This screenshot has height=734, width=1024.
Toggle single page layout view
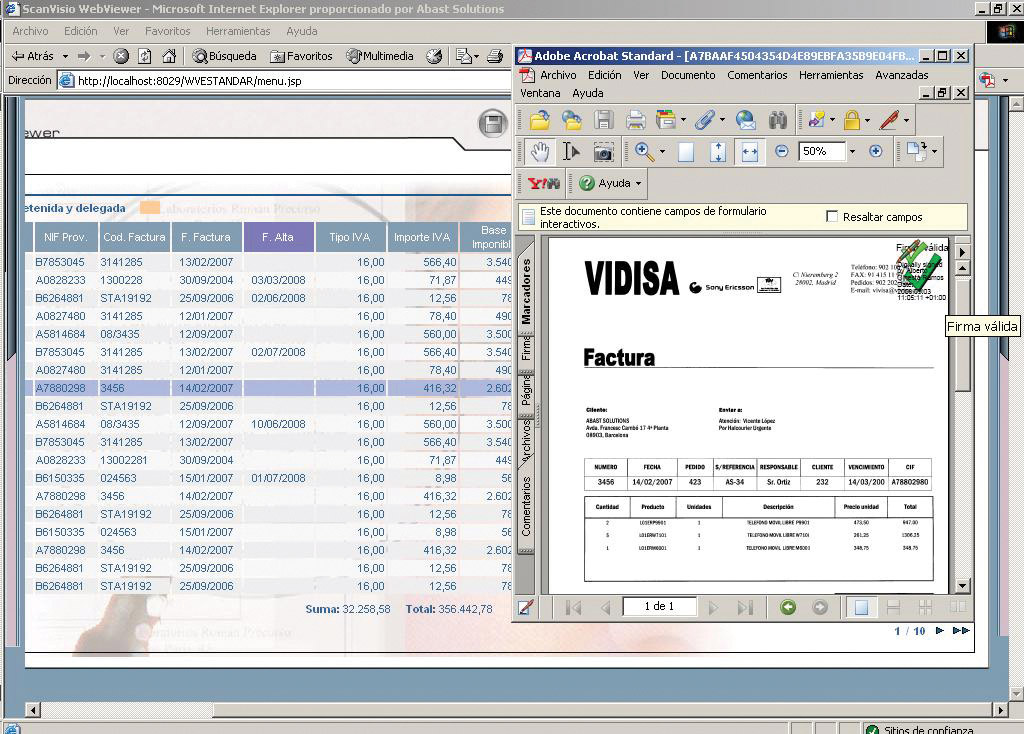click(861, 607)
